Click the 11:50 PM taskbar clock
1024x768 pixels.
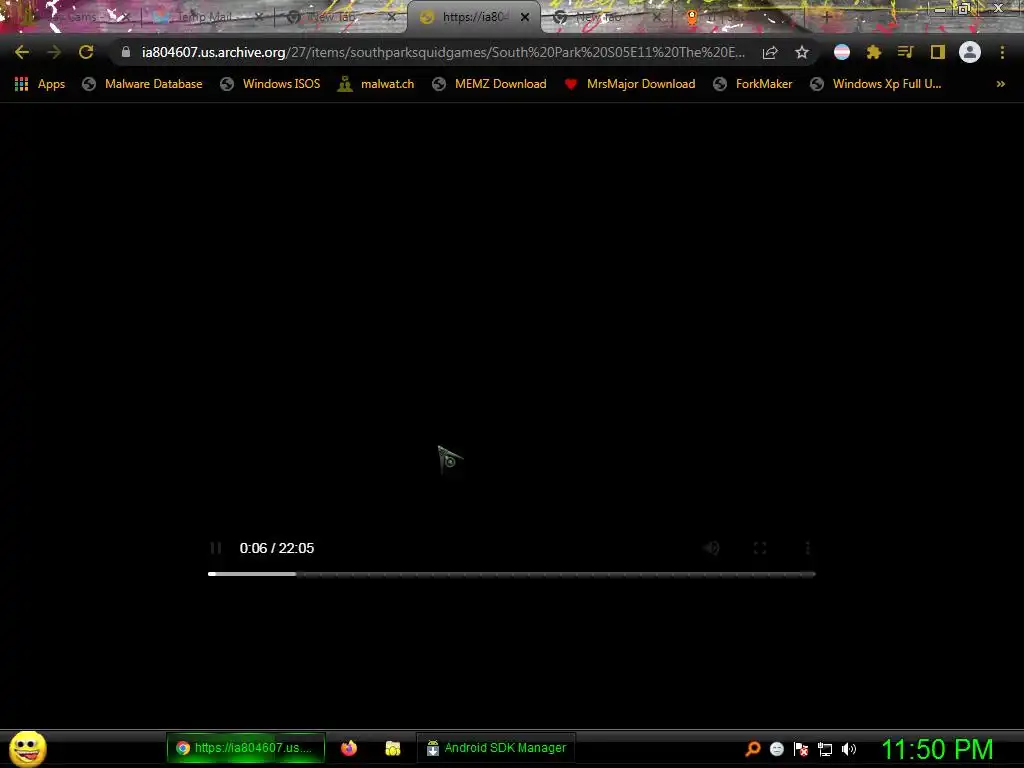[937, 749]
